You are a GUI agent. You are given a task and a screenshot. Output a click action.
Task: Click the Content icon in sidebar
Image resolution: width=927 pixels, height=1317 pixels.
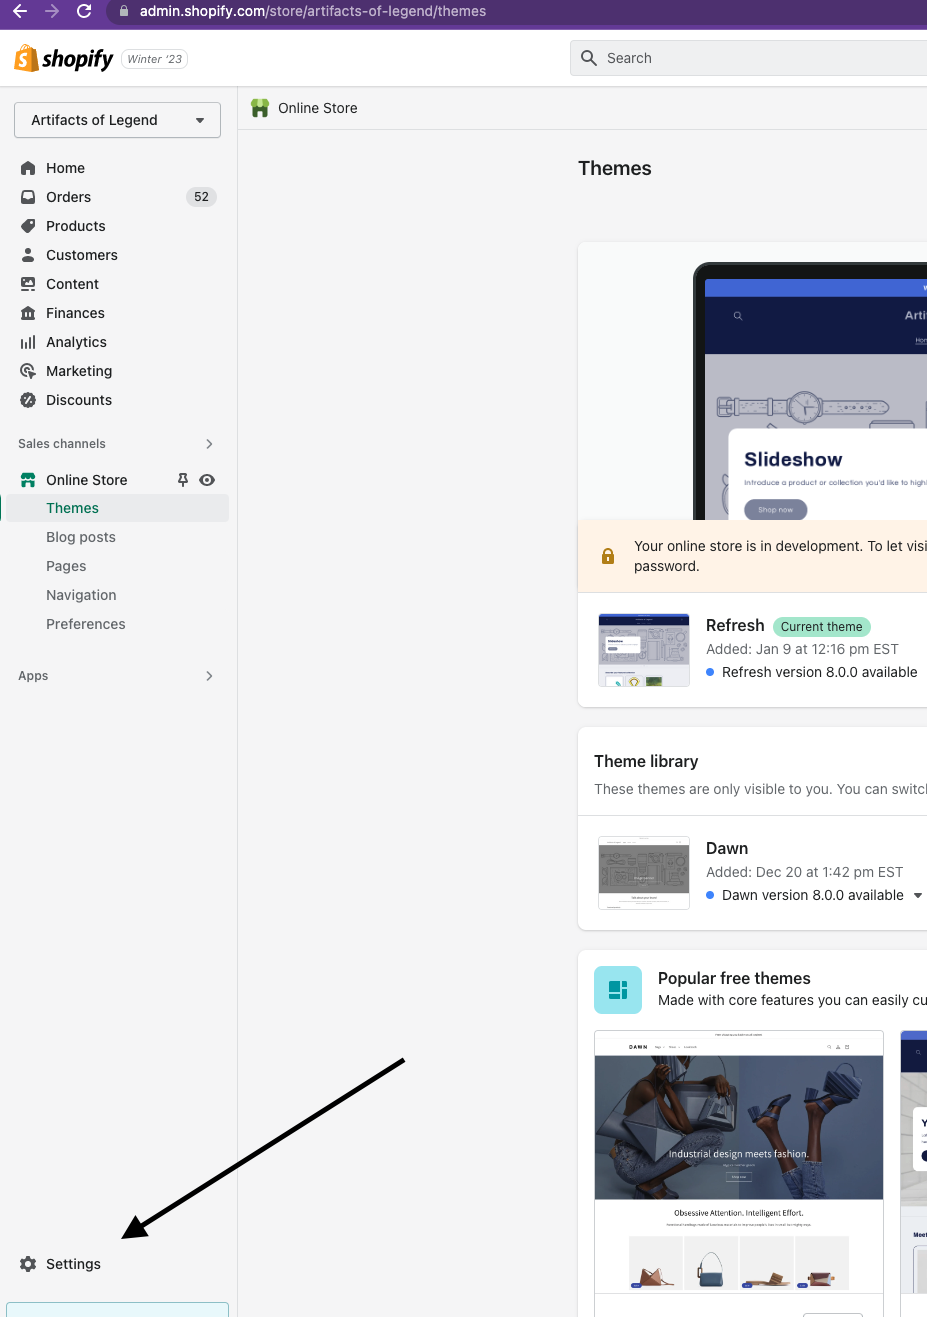pos(28,284)
